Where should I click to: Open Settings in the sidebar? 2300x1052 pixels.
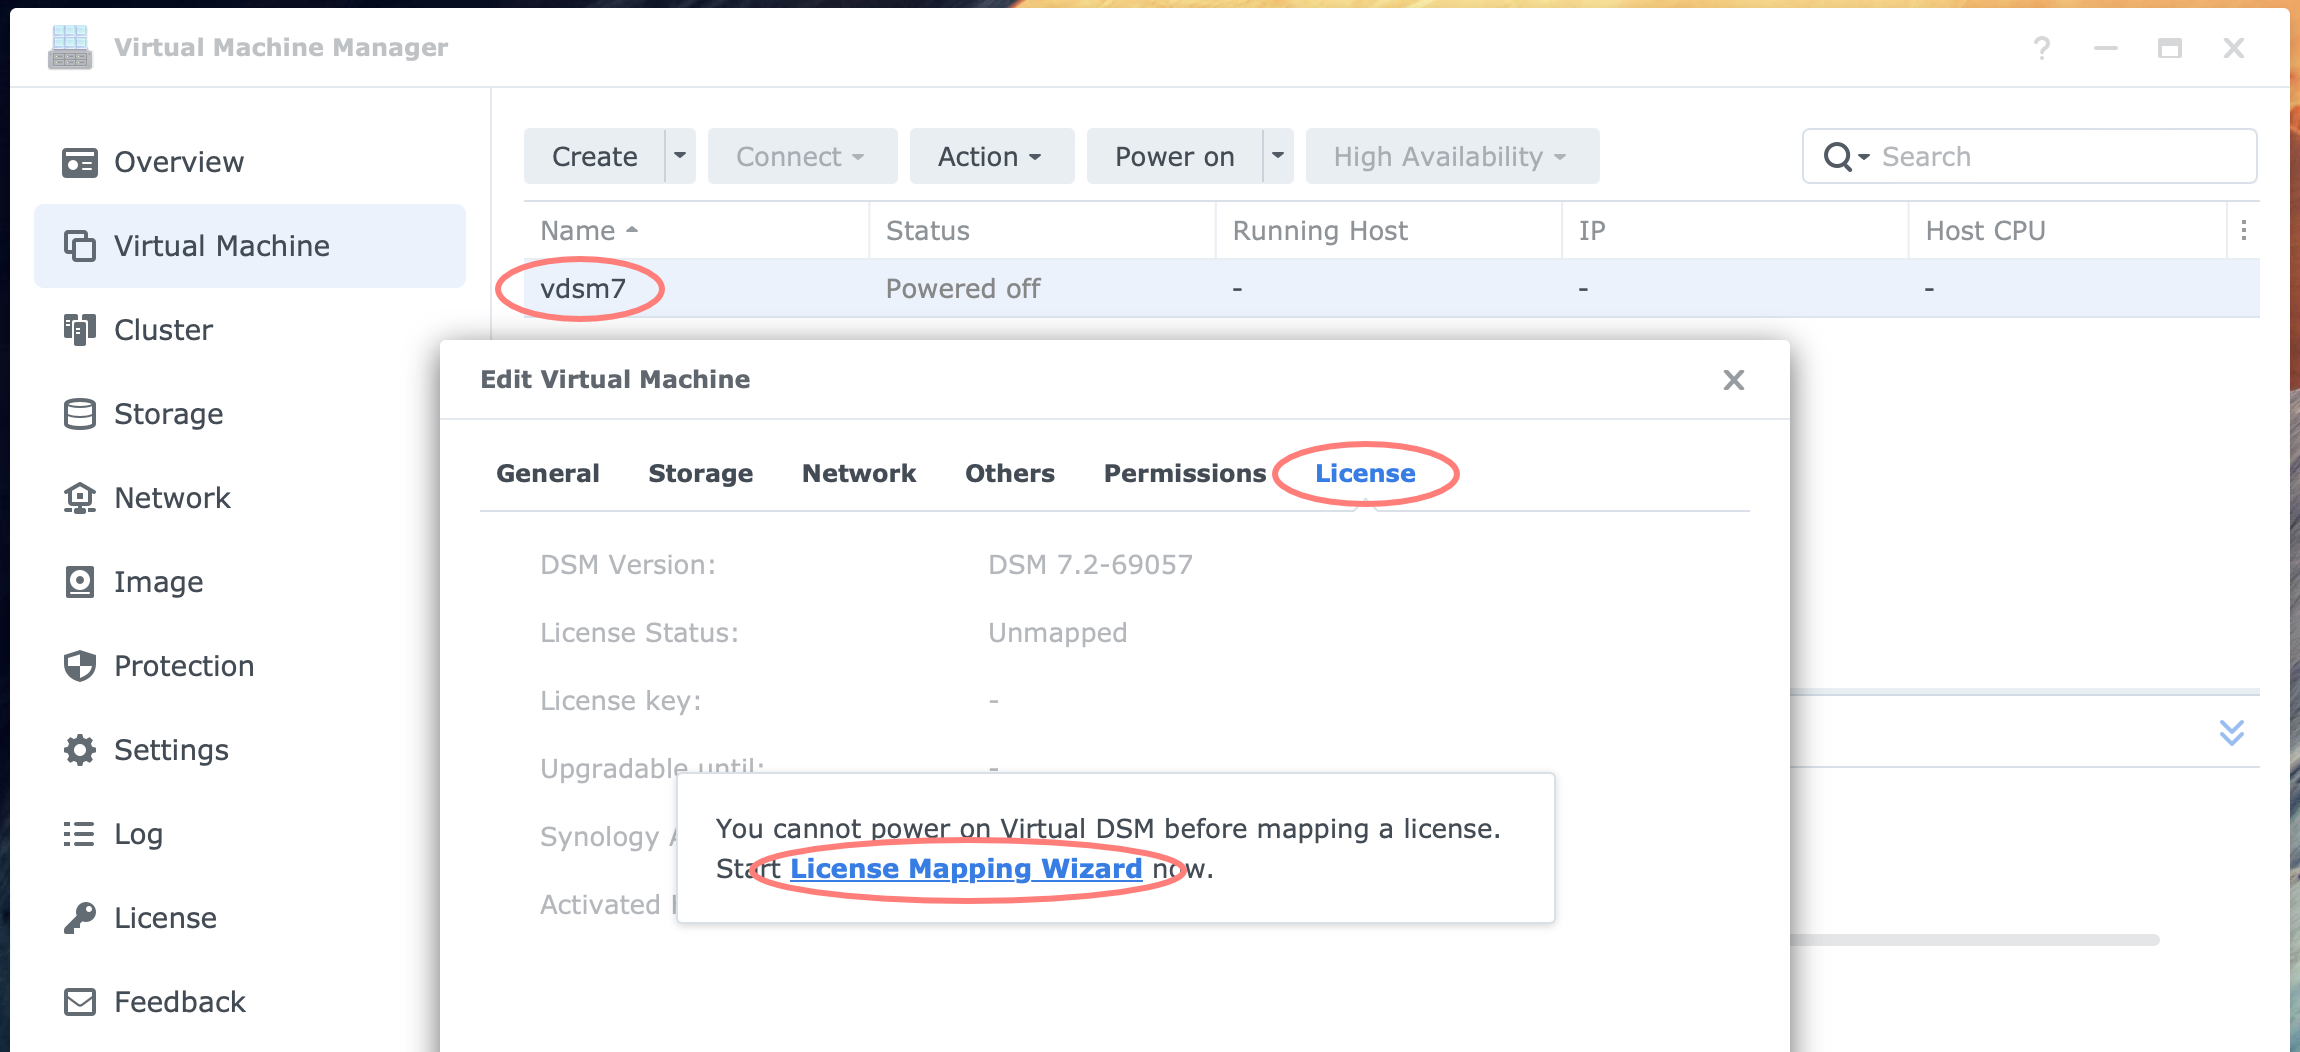(250, 750)
